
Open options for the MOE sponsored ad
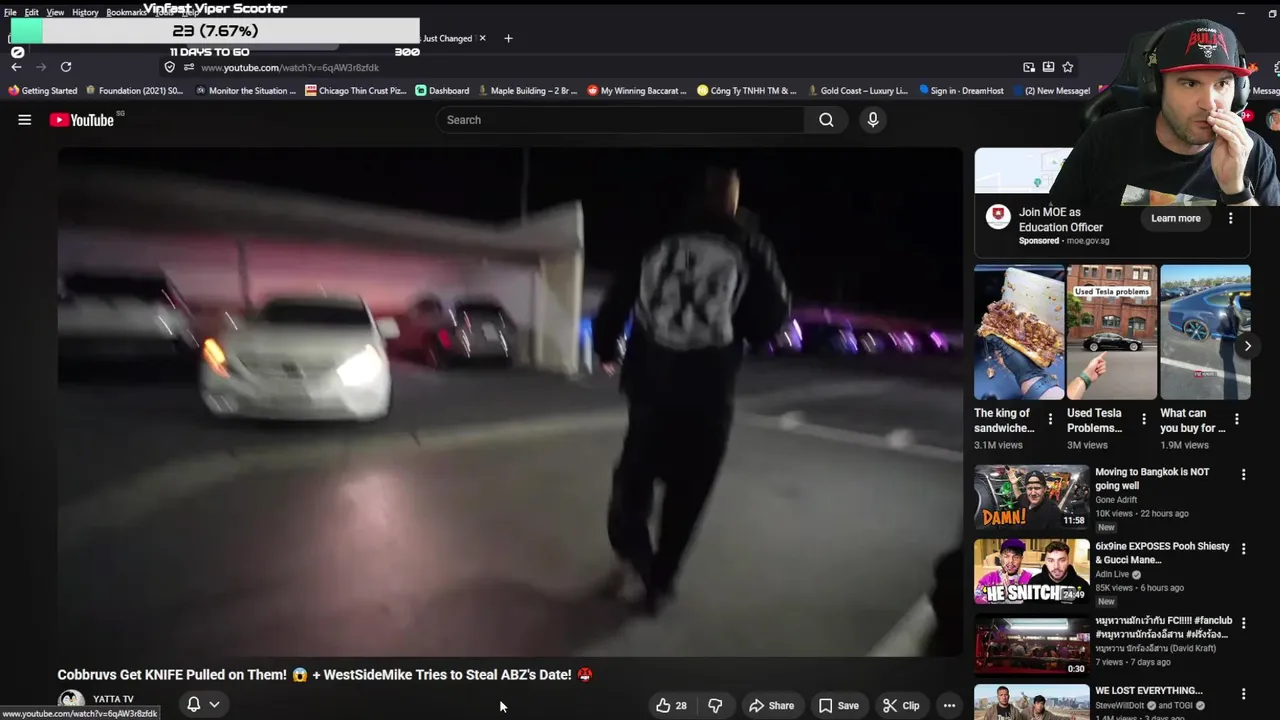coord(1230,218)
